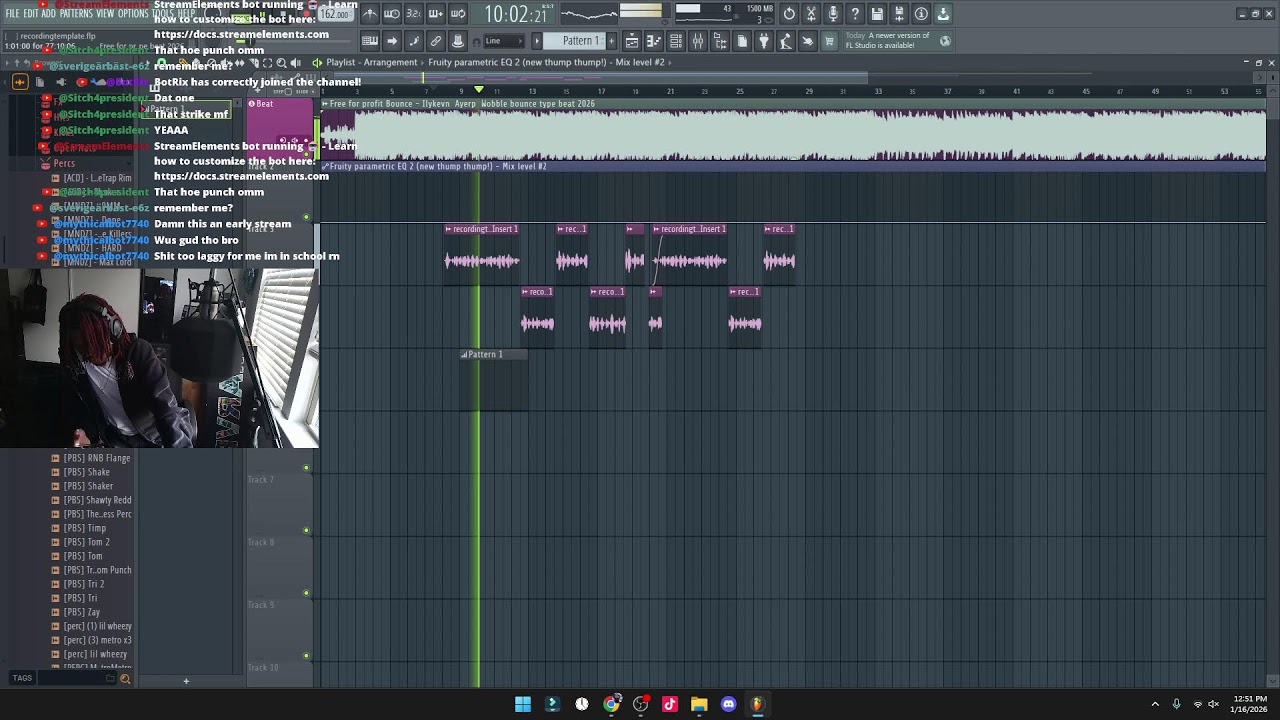
Task: Open menu of Pattern 1 playlist clip
Action: coord(465,354)
